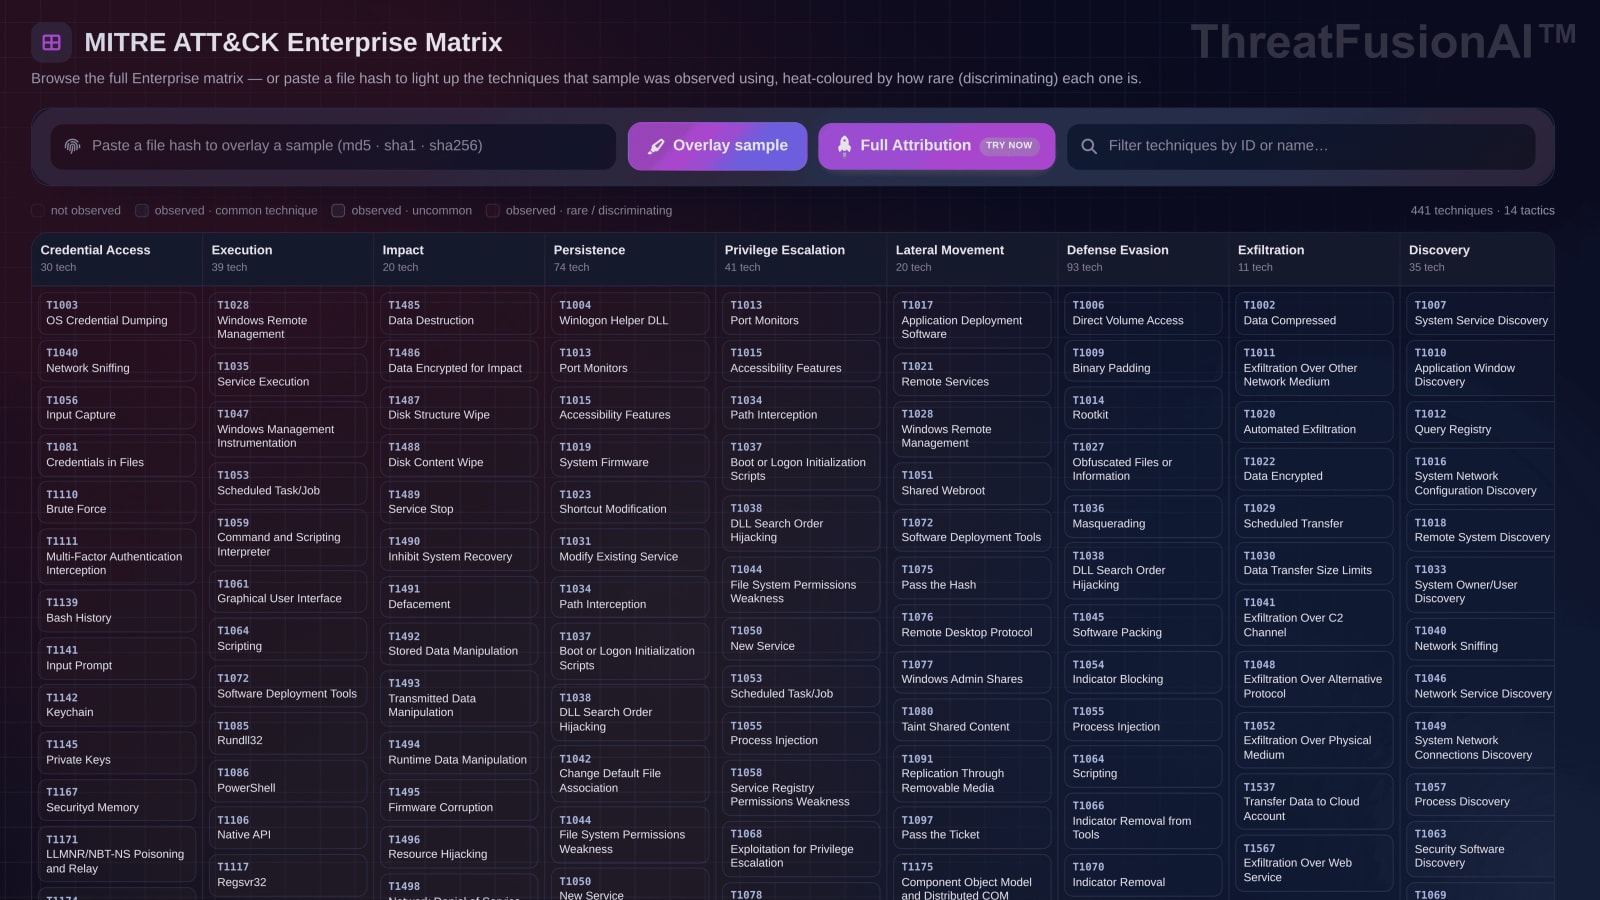Open T1491 Defacement technique
The width and height of the screenshot is (1600, 900).
point(459,597)
